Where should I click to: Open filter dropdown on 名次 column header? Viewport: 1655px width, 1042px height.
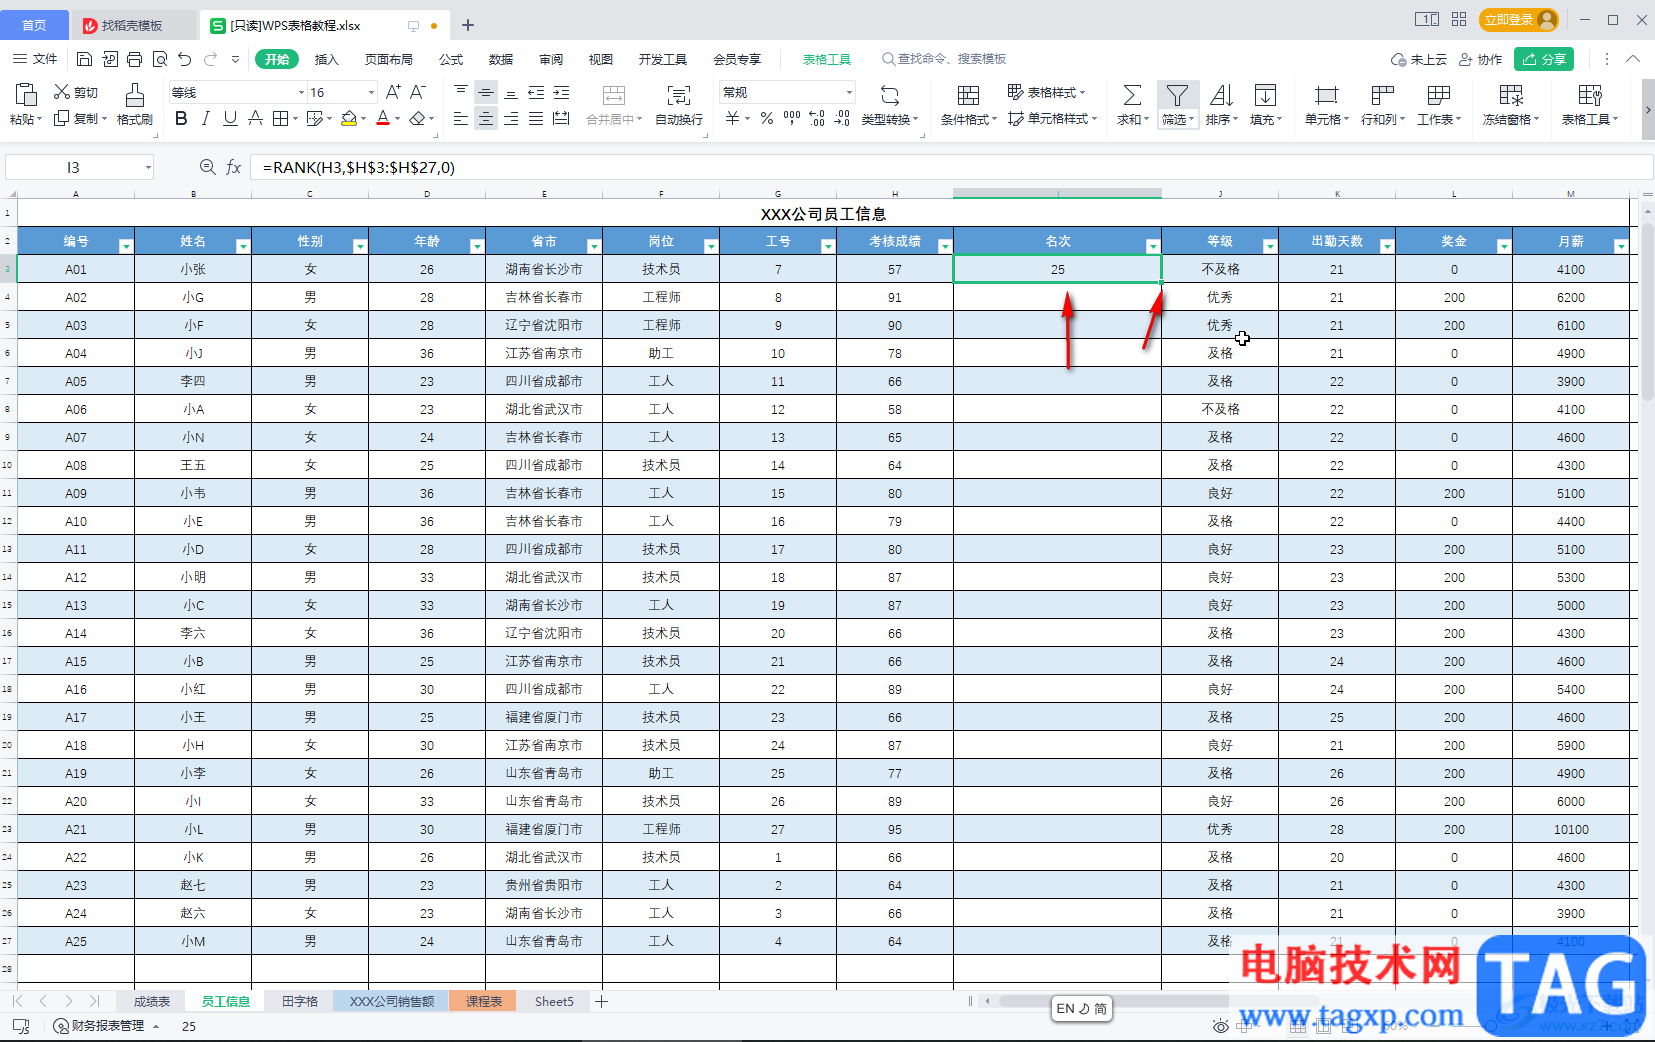pos(1152,246)
